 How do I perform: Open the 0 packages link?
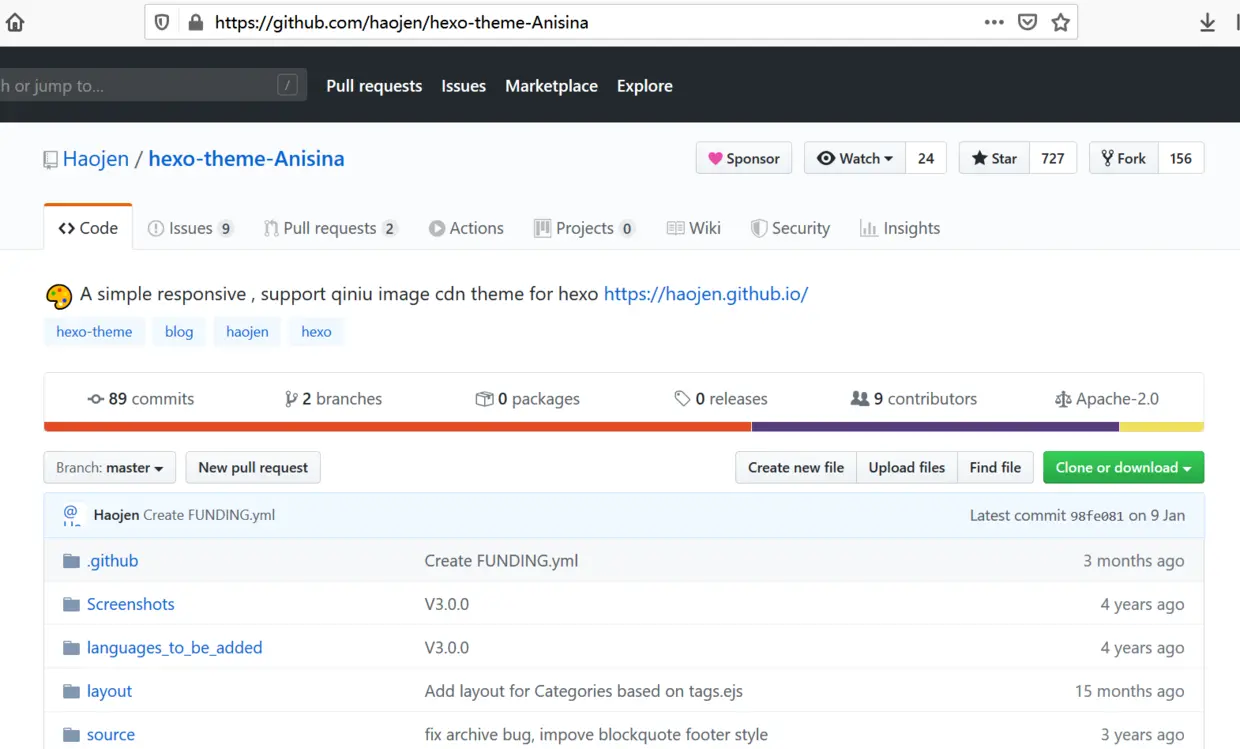click(528, 399)
